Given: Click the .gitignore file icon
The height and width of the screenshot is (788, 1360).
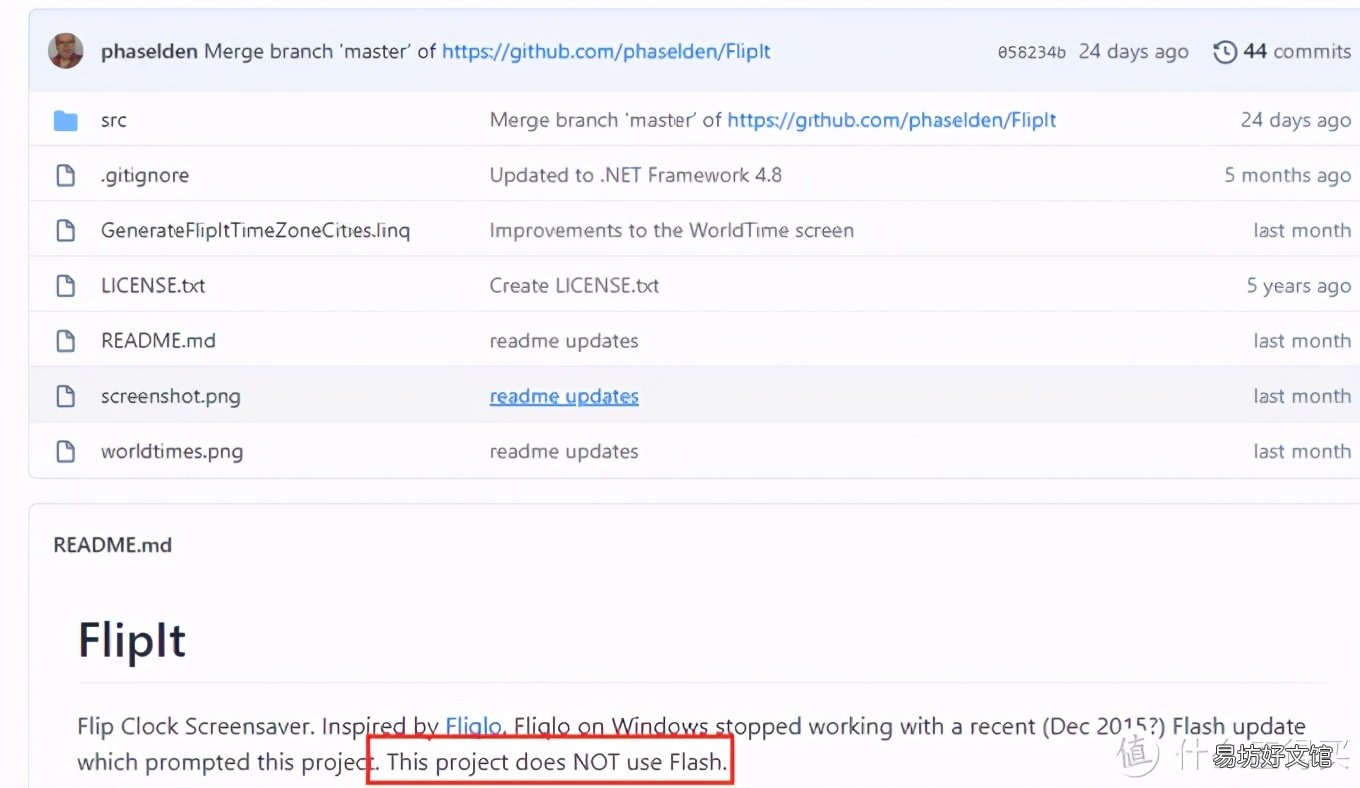Looking at the screenshot, I should tap(66, 176).
